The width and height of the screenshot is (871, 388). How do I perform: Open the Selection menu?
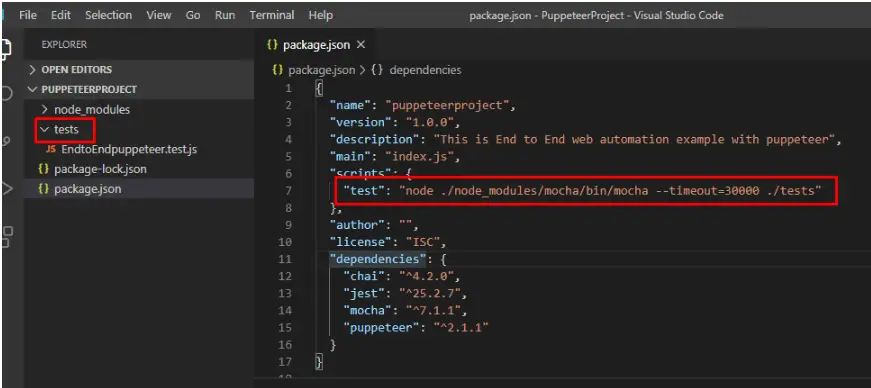[108, 16]
